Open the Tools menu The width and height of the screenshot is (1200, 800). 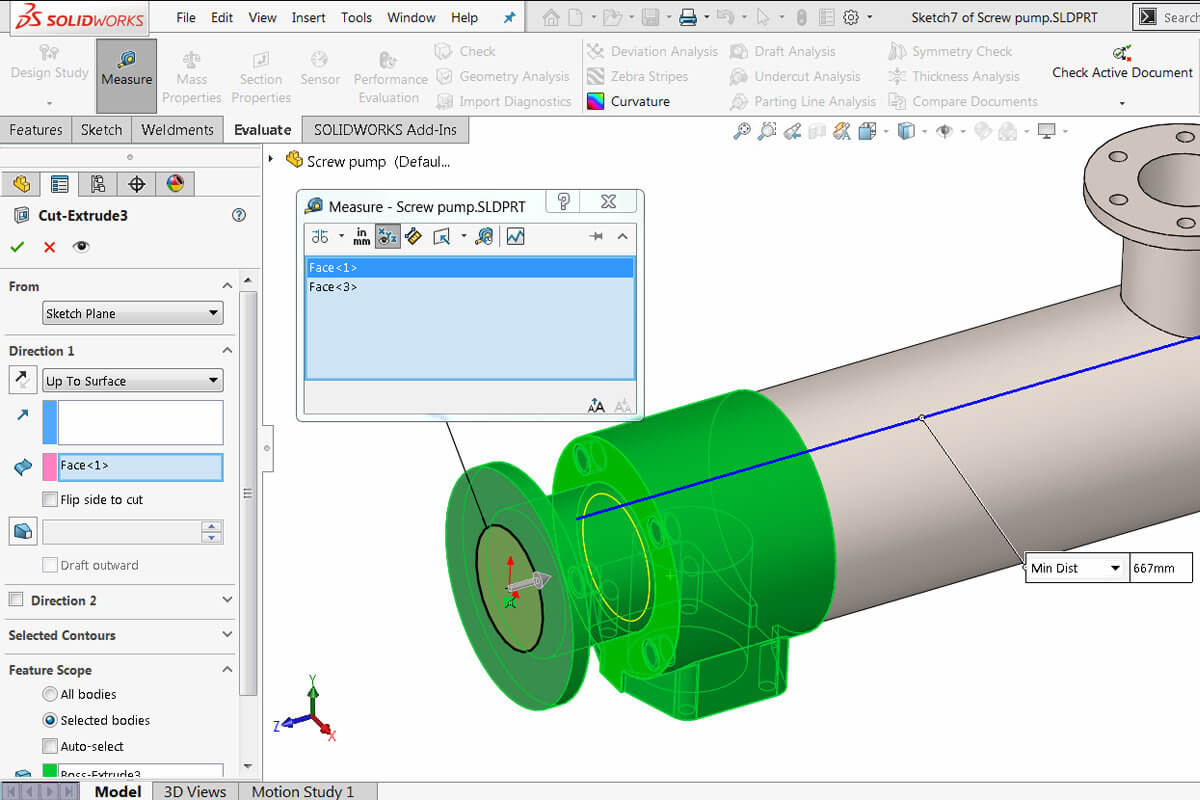(x=356, y=17)
